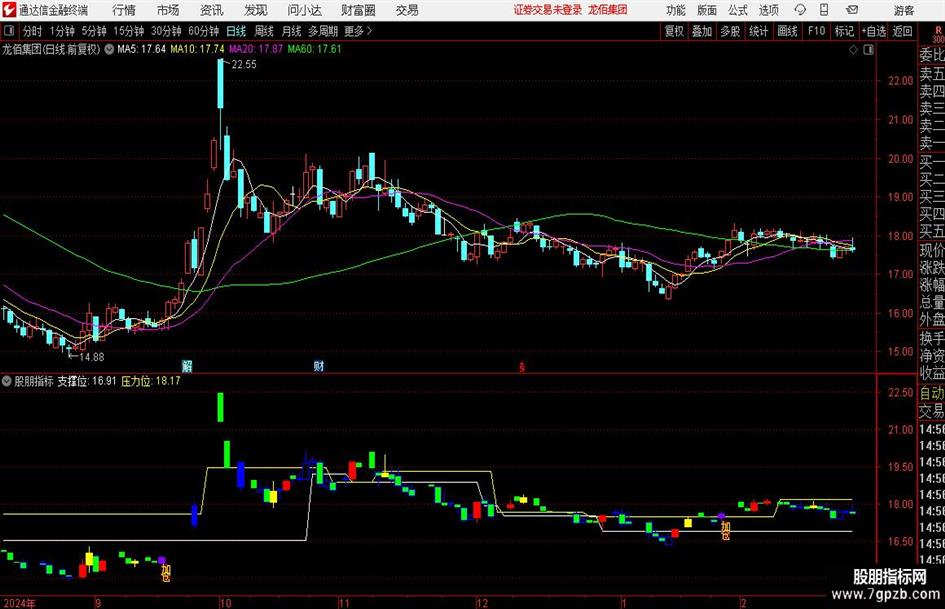Image resolution: width=945 pixels, height=609 pixels.
Task: Click the MA60: 17.61 label
Action: click(314, 49)
